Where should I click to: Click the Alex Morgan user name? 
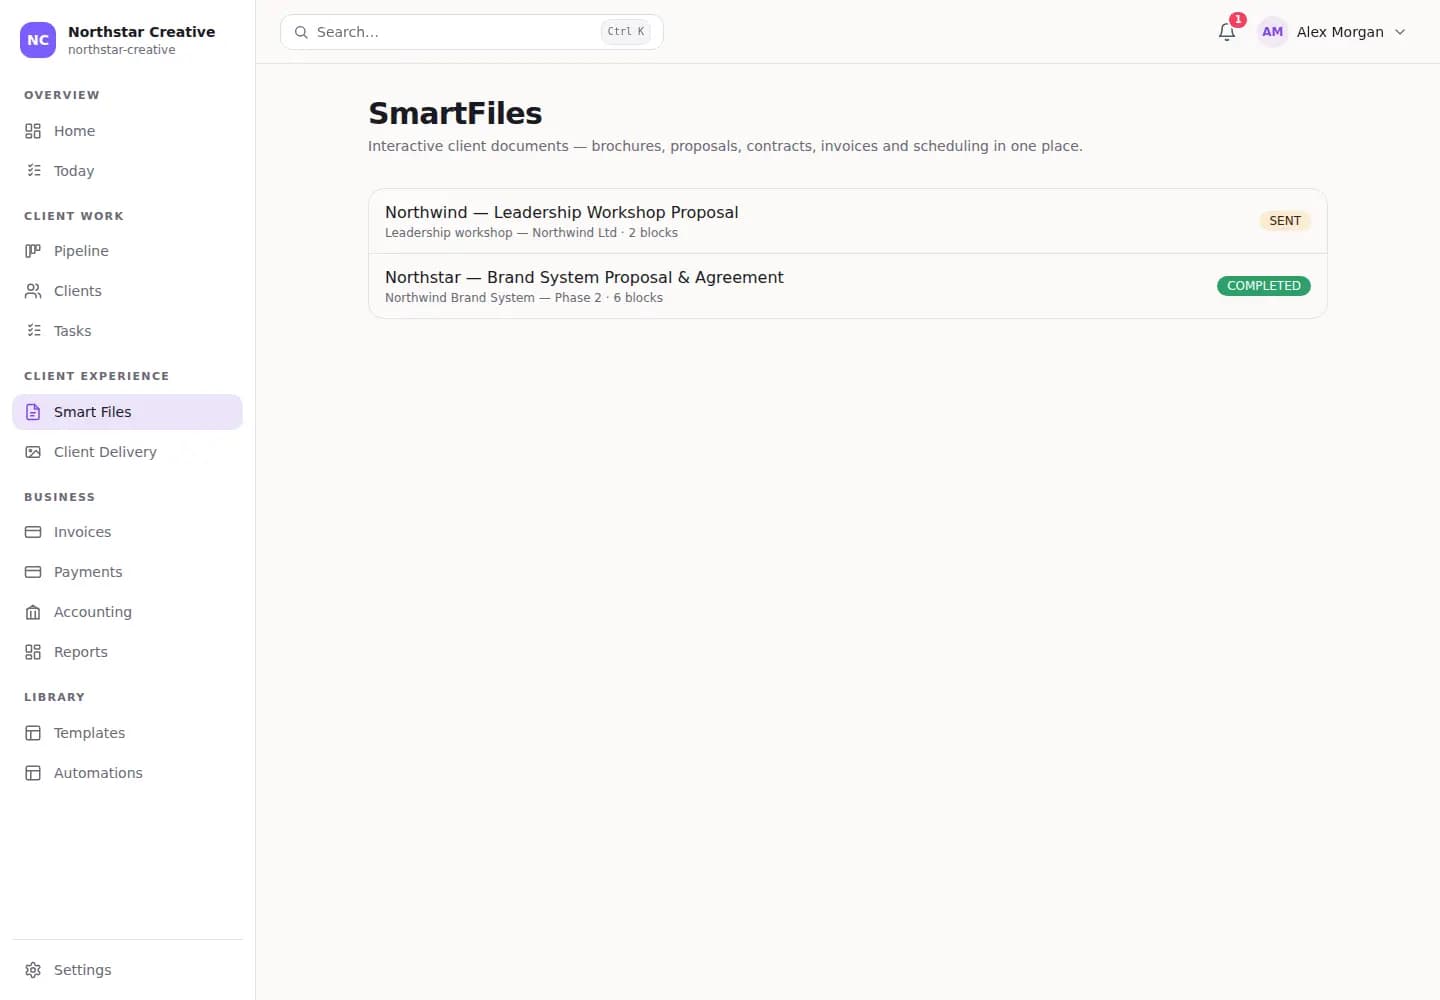1340,32
